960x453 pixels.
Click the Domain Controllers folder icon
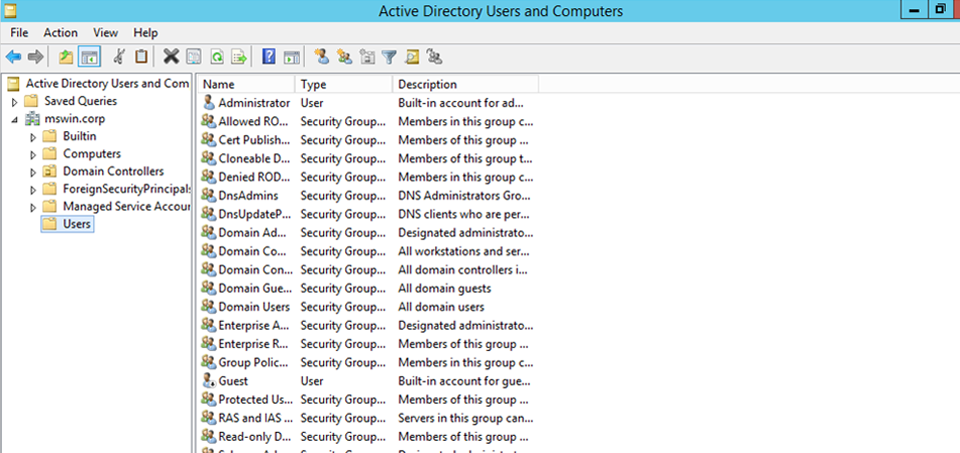[x=50, y=171]
